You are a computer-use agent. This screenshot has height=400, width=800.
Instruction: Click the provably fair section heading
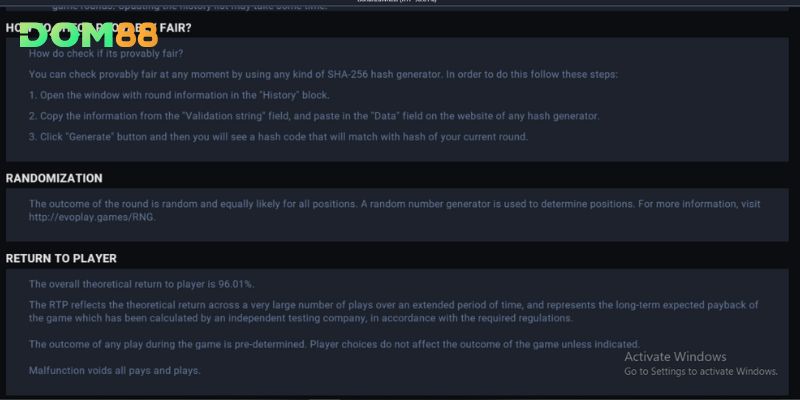click(99, 28)
